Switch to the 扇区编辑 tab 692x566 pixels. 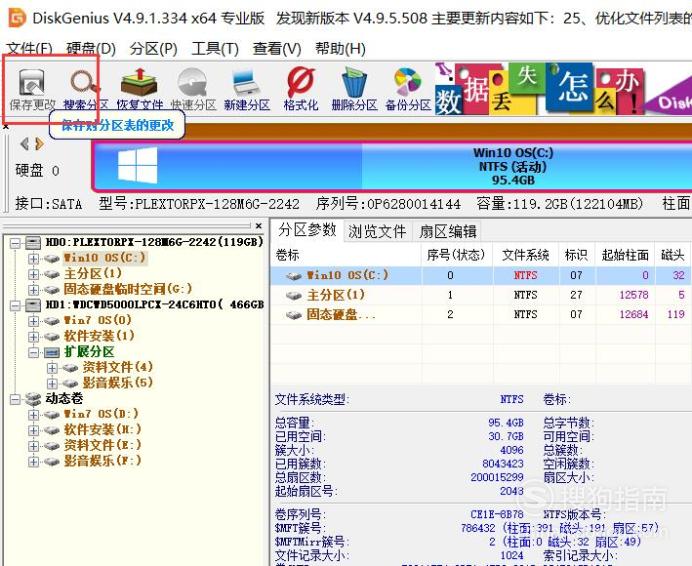pos(448,231)
